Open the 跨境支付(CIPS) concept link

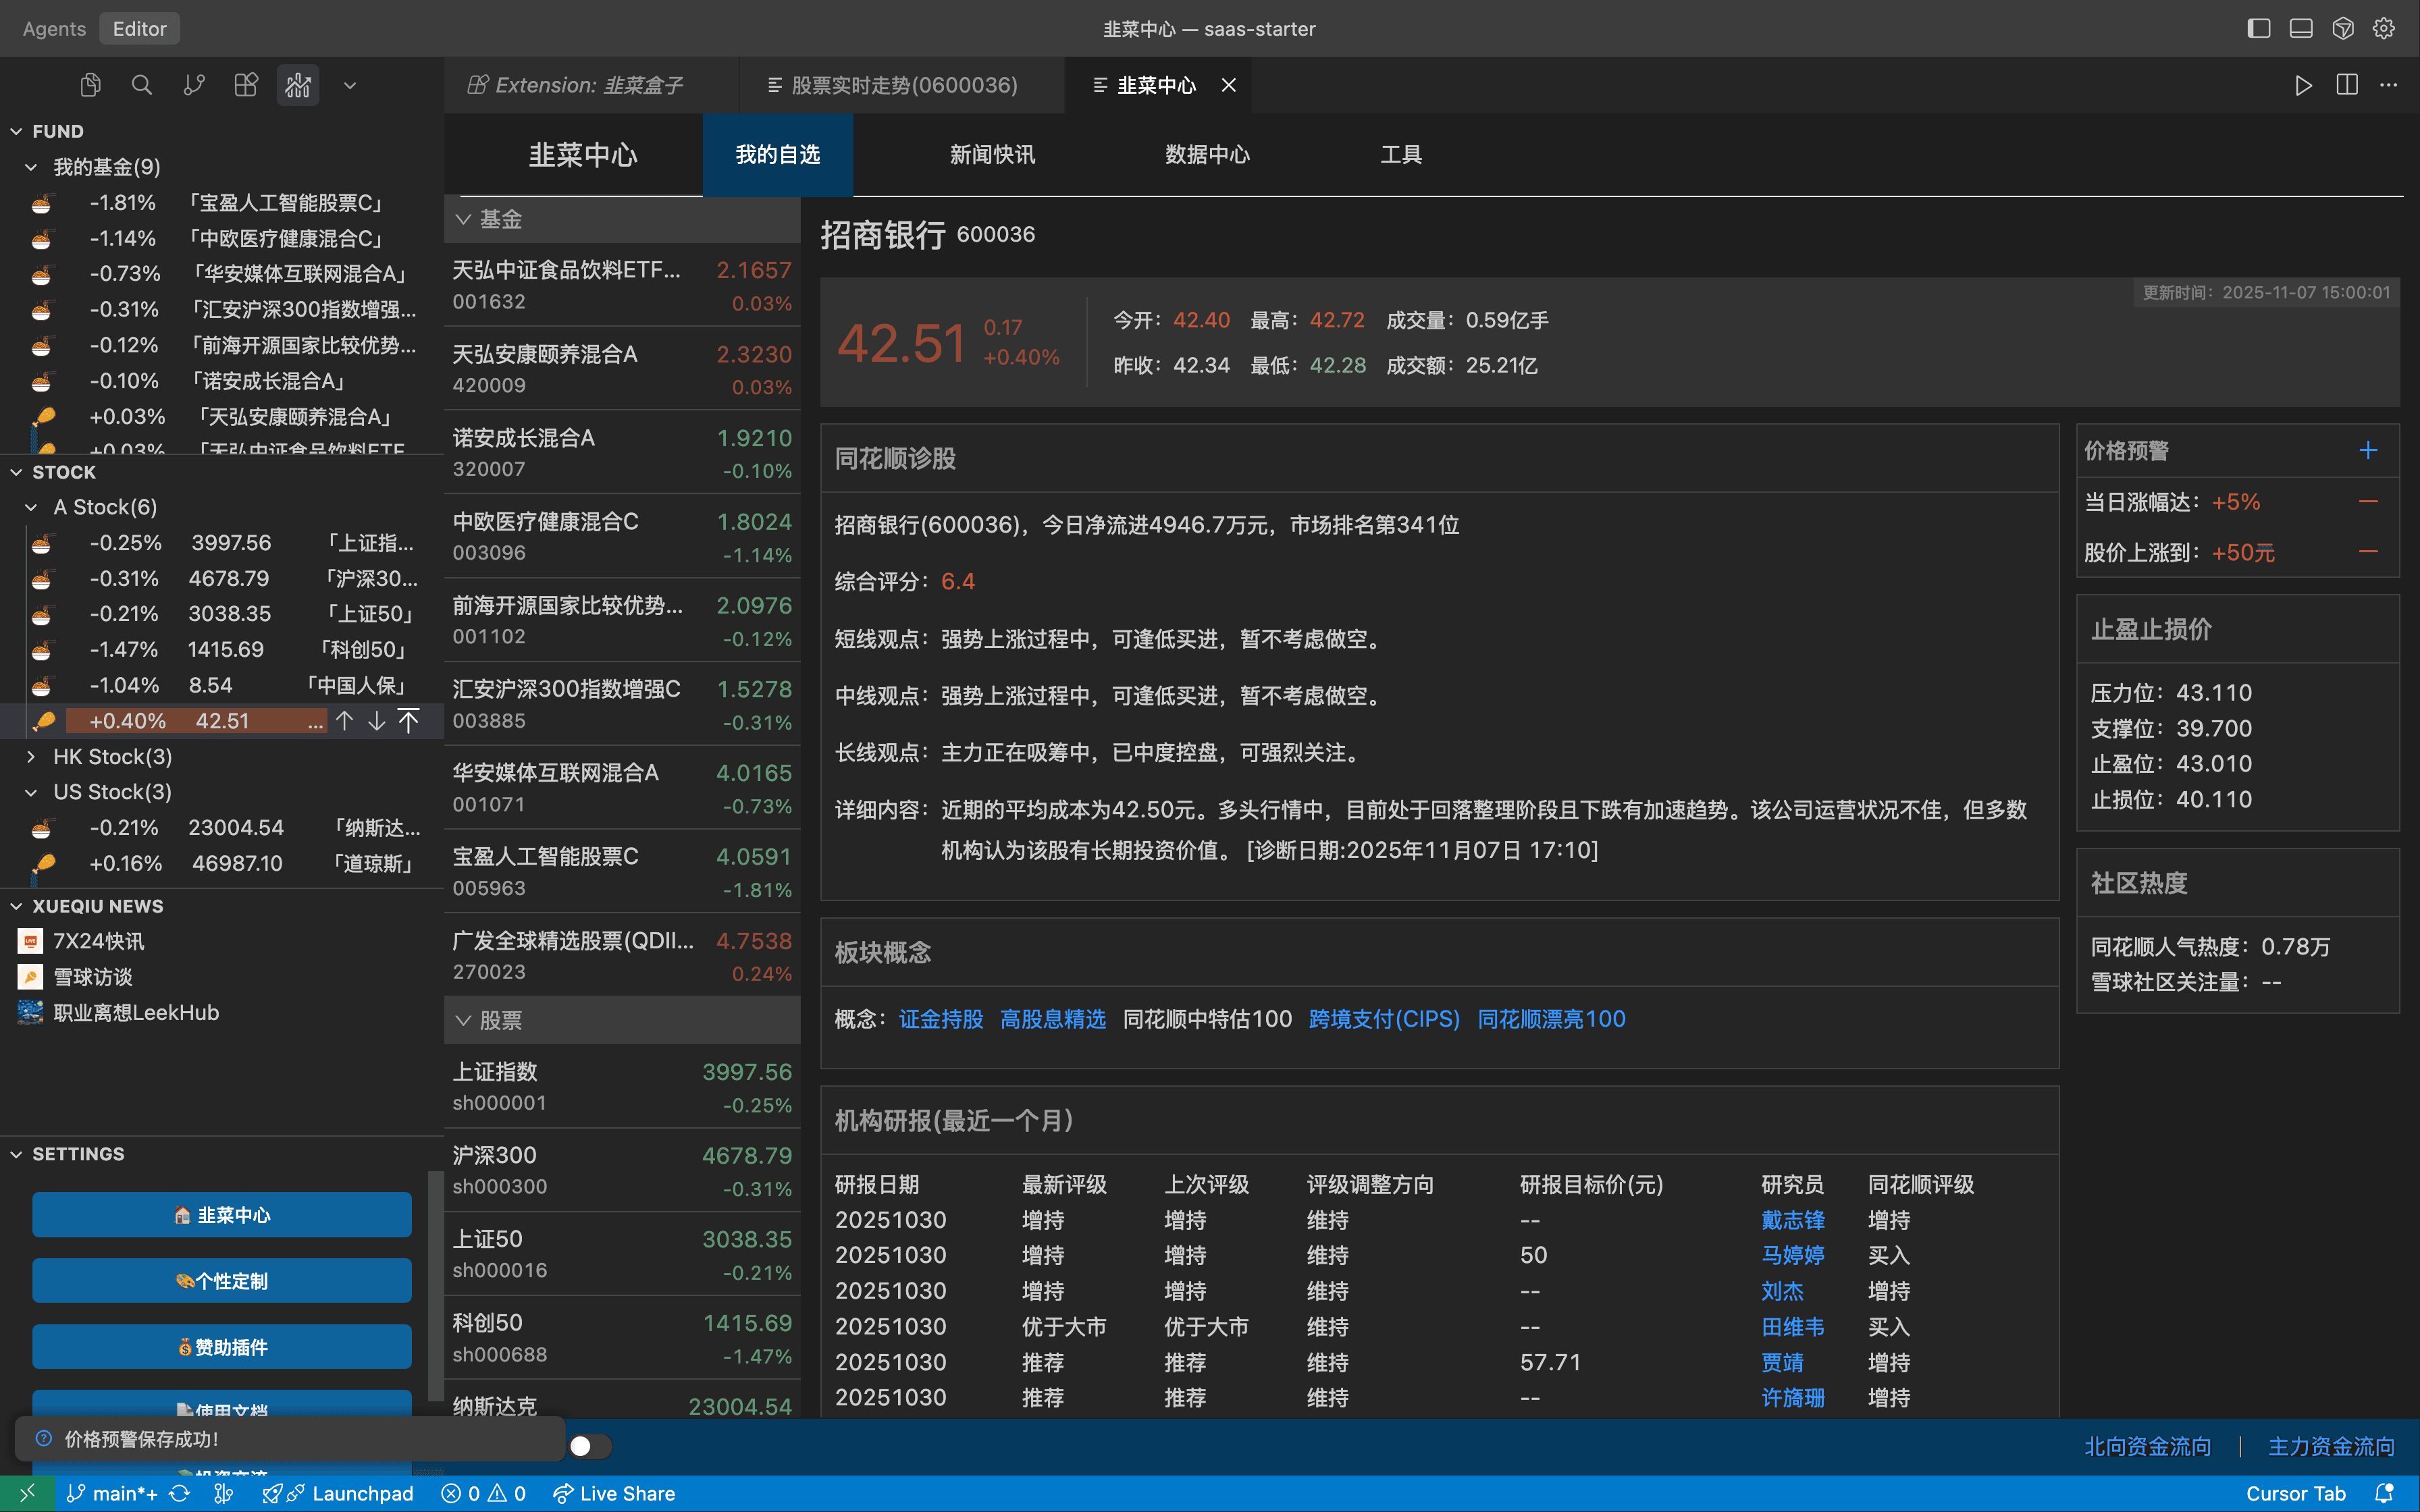click(1383, 1018)
